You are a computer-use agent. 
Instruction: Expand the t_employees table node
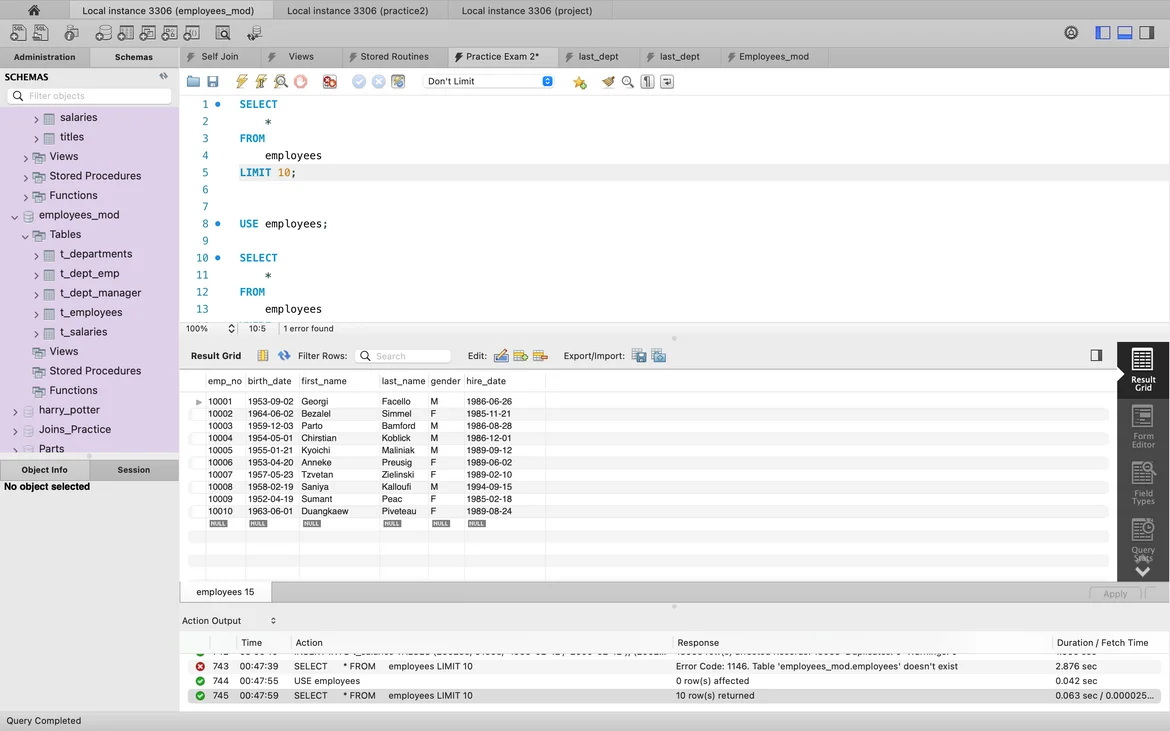click(x=37, y=313)
